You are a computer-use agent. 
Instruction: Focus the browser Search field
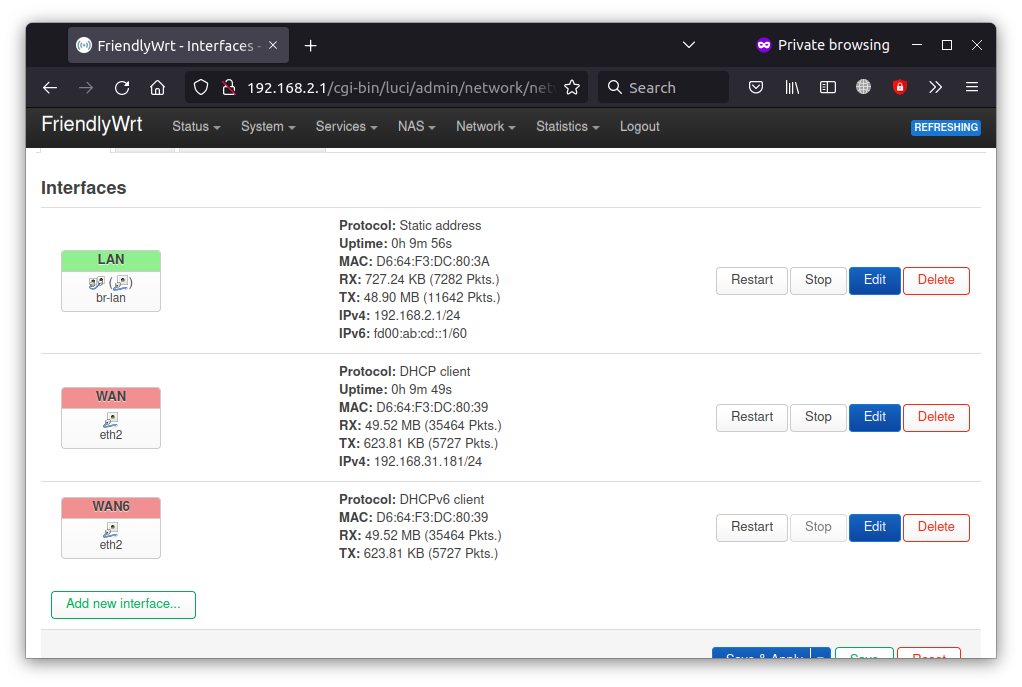[x=664, y=87]
